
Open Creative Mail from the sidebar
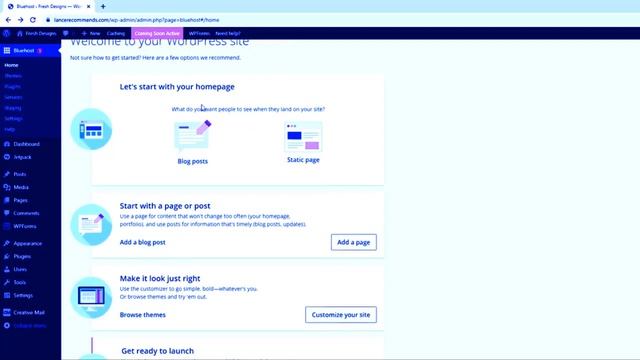(x=29, y=313)
